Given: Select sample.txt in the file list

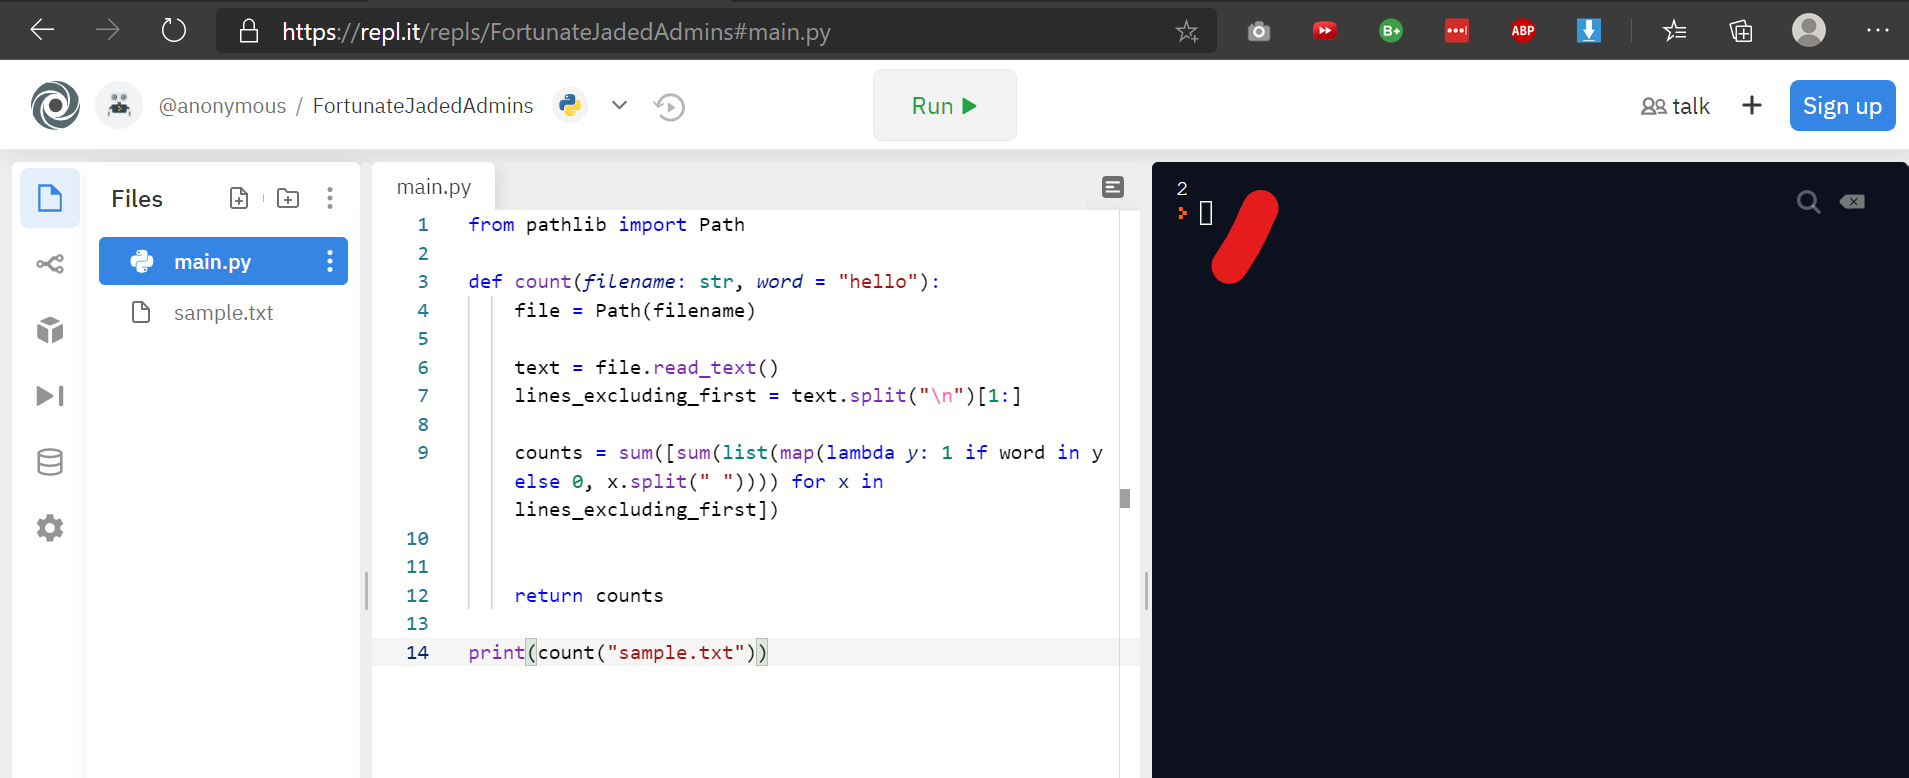Looking at the screenshot, I should [x=223, y=313].
